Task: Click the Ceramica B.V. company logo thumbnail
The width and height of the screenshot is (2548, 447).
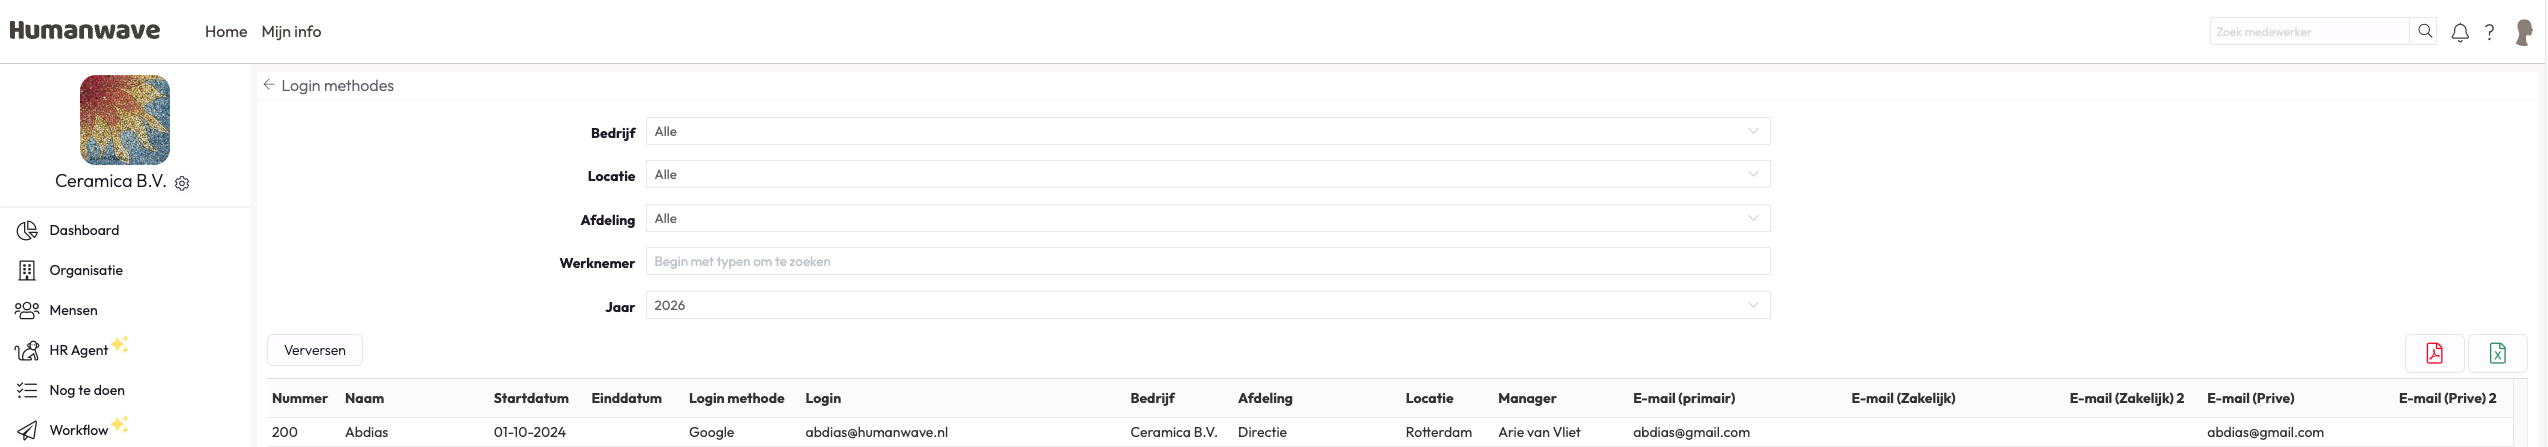Action: (x=125, y=120)
